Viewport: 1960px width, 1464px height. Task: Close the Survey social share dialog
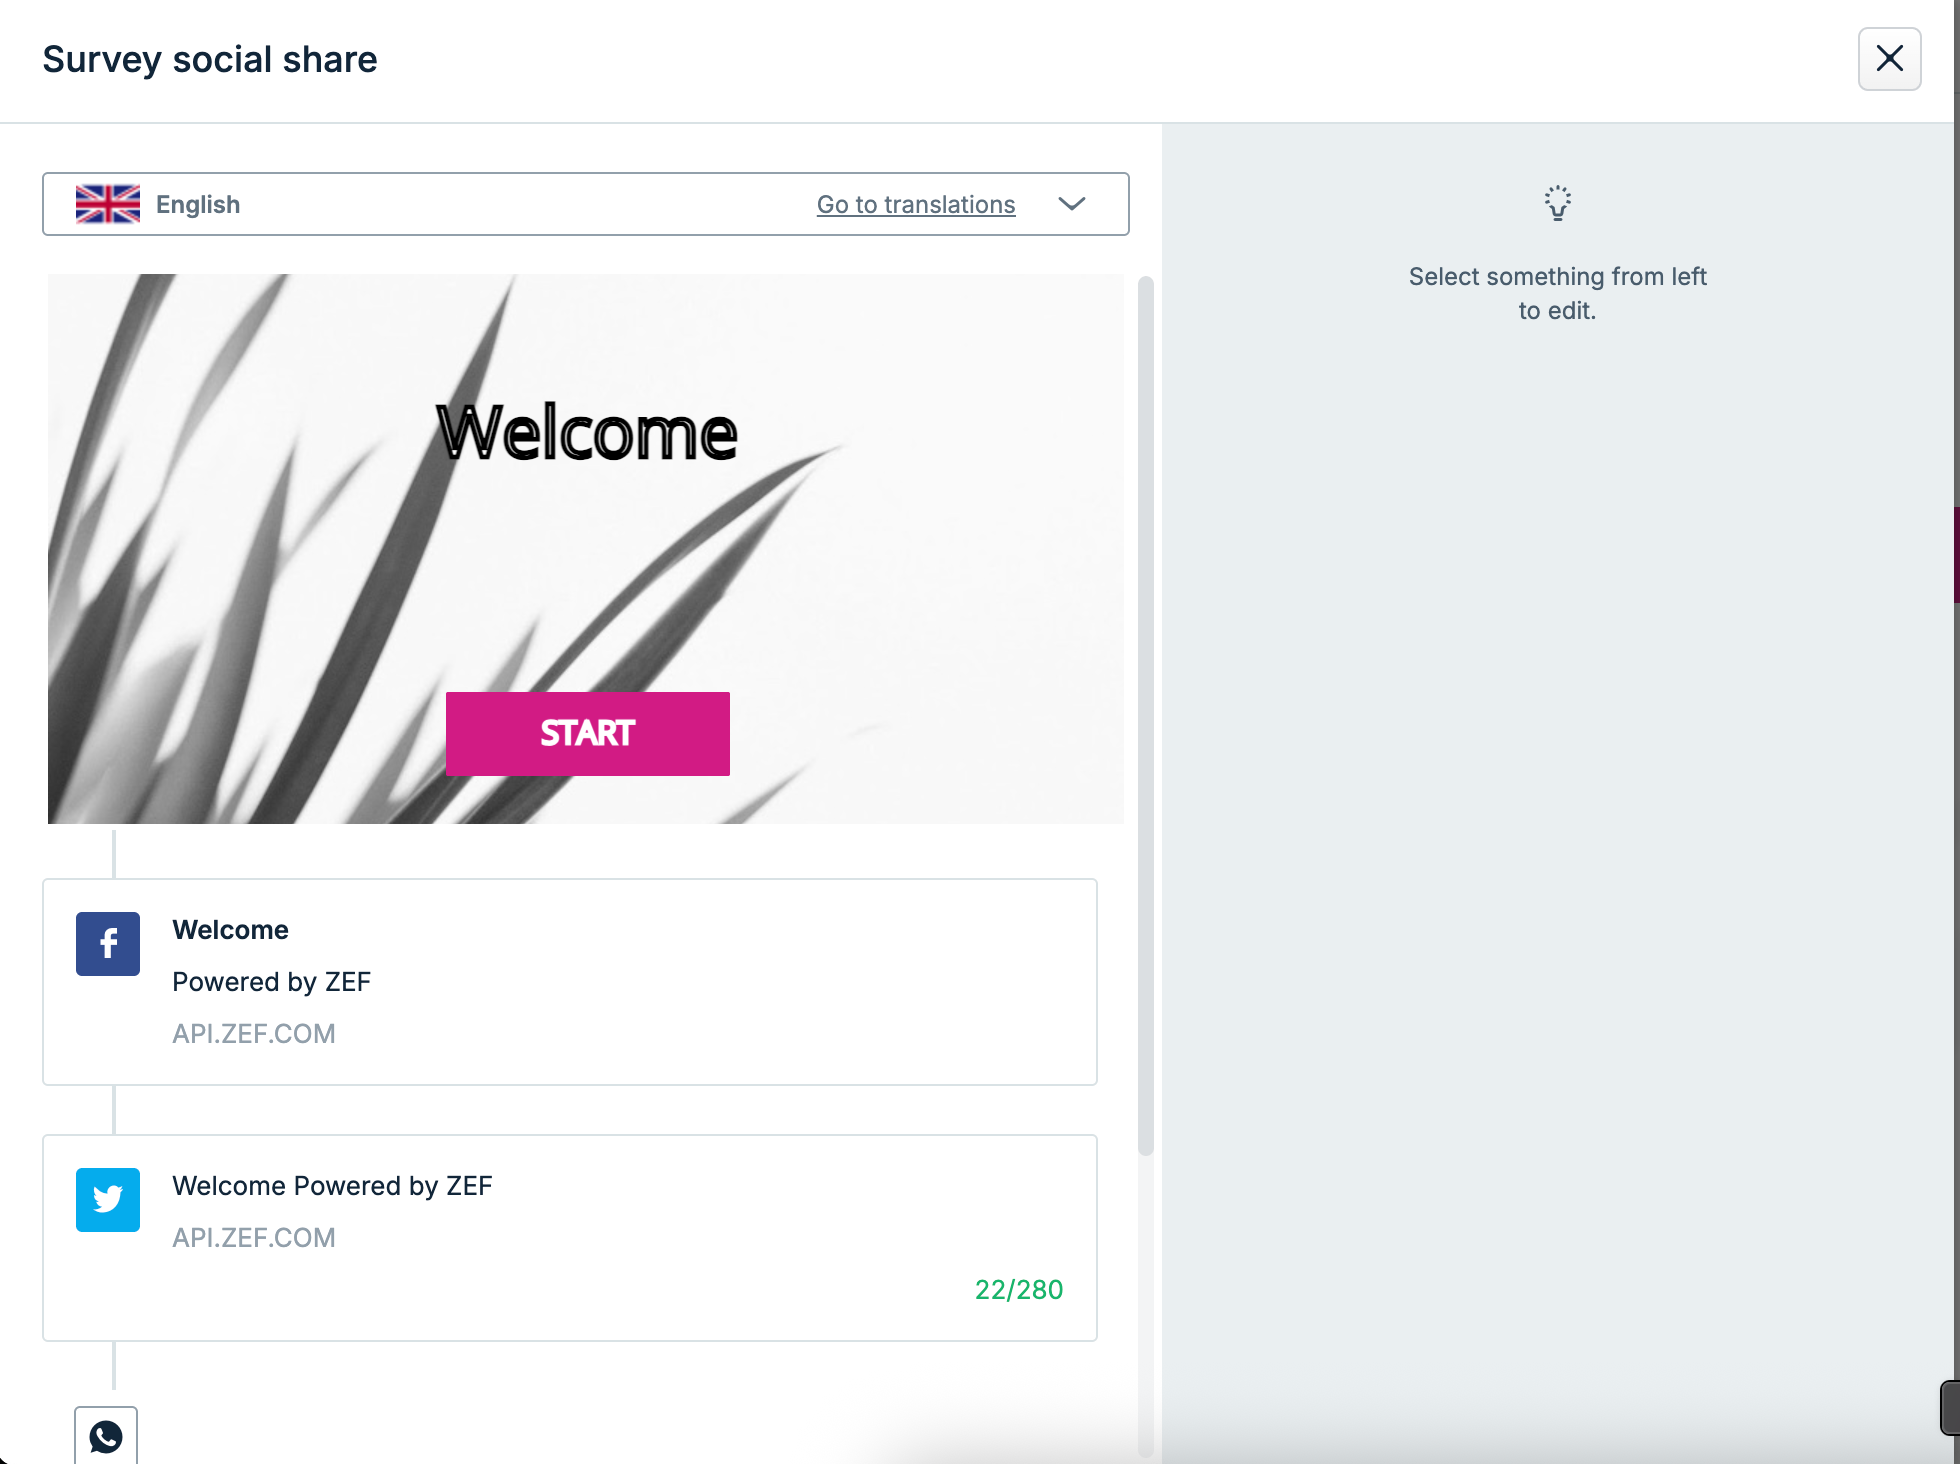pyautogui.click(x=1889, y=59)
